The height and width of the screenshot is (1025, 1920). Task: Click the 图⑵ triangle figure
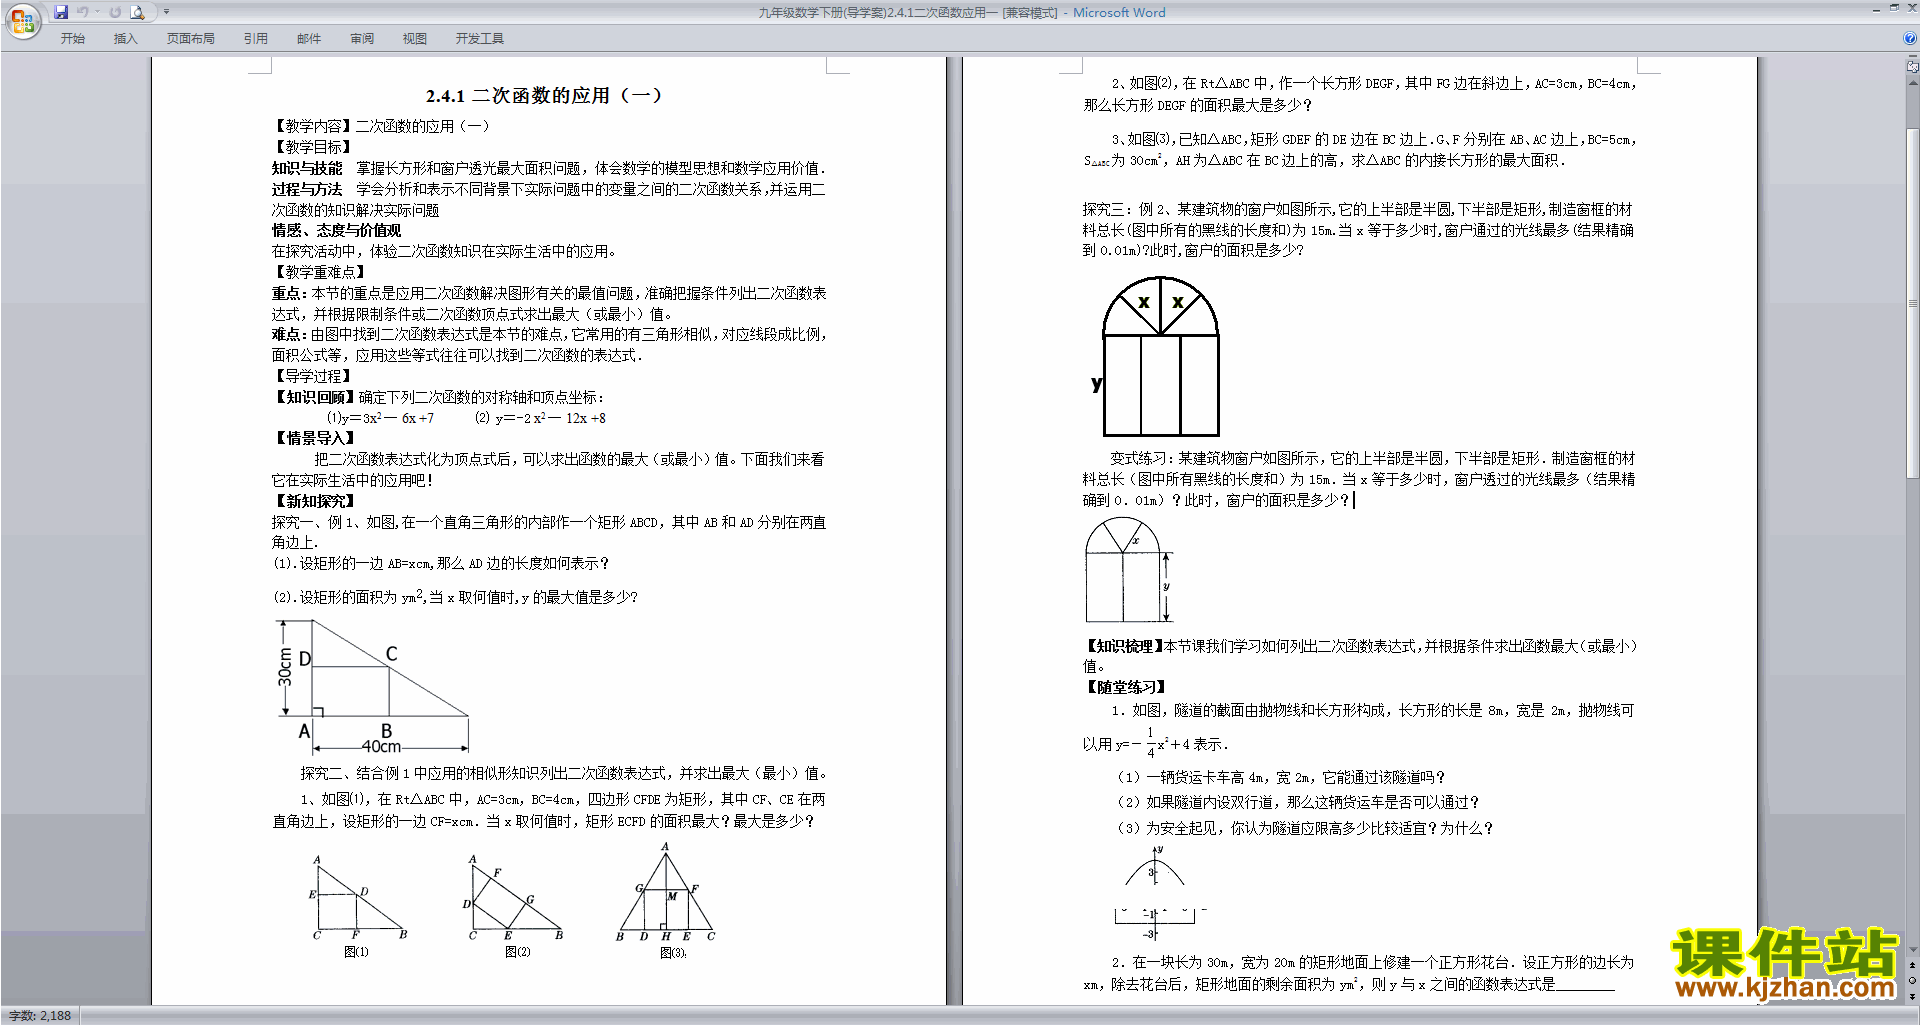(x=516, y=898)
